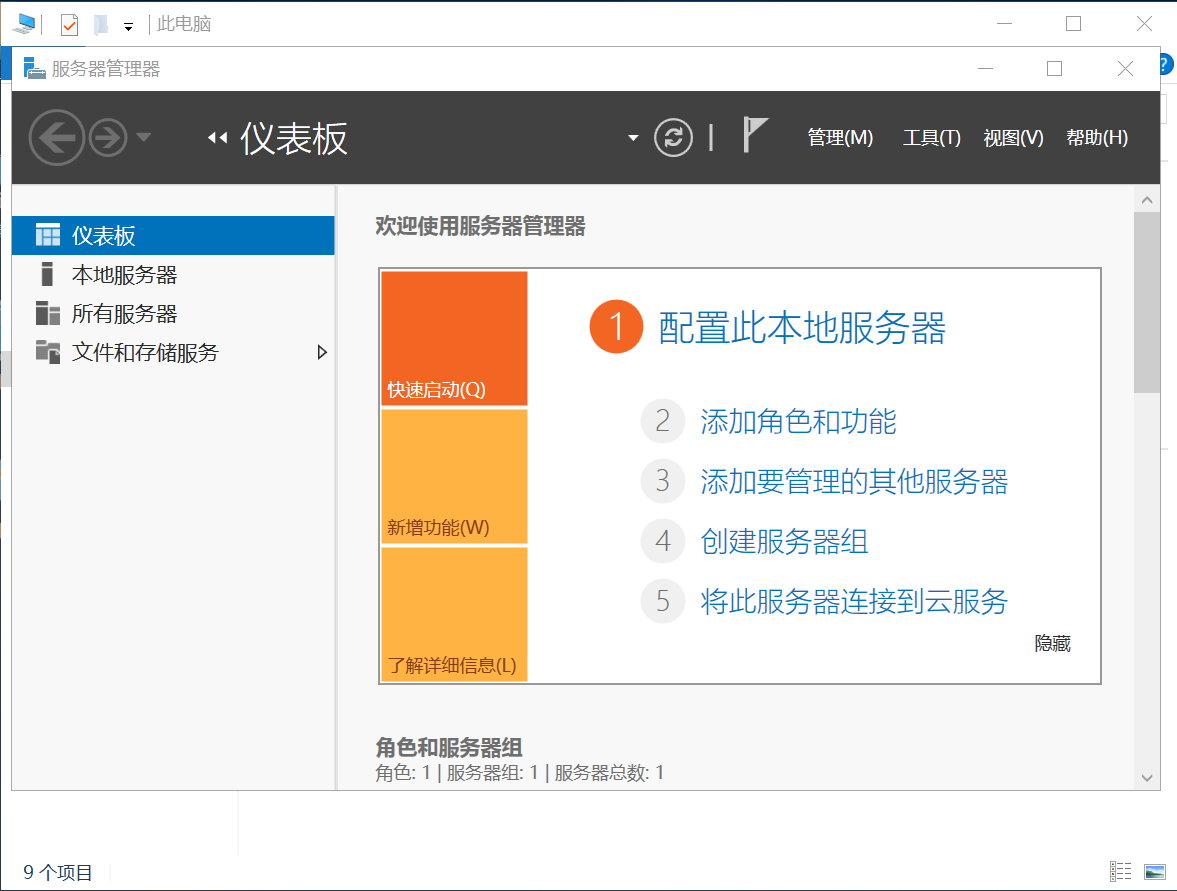Click the new folder icon in Explorer toolbar
Image resolution: width=1177 pixels, height=891 pixels.
[101, 25]
